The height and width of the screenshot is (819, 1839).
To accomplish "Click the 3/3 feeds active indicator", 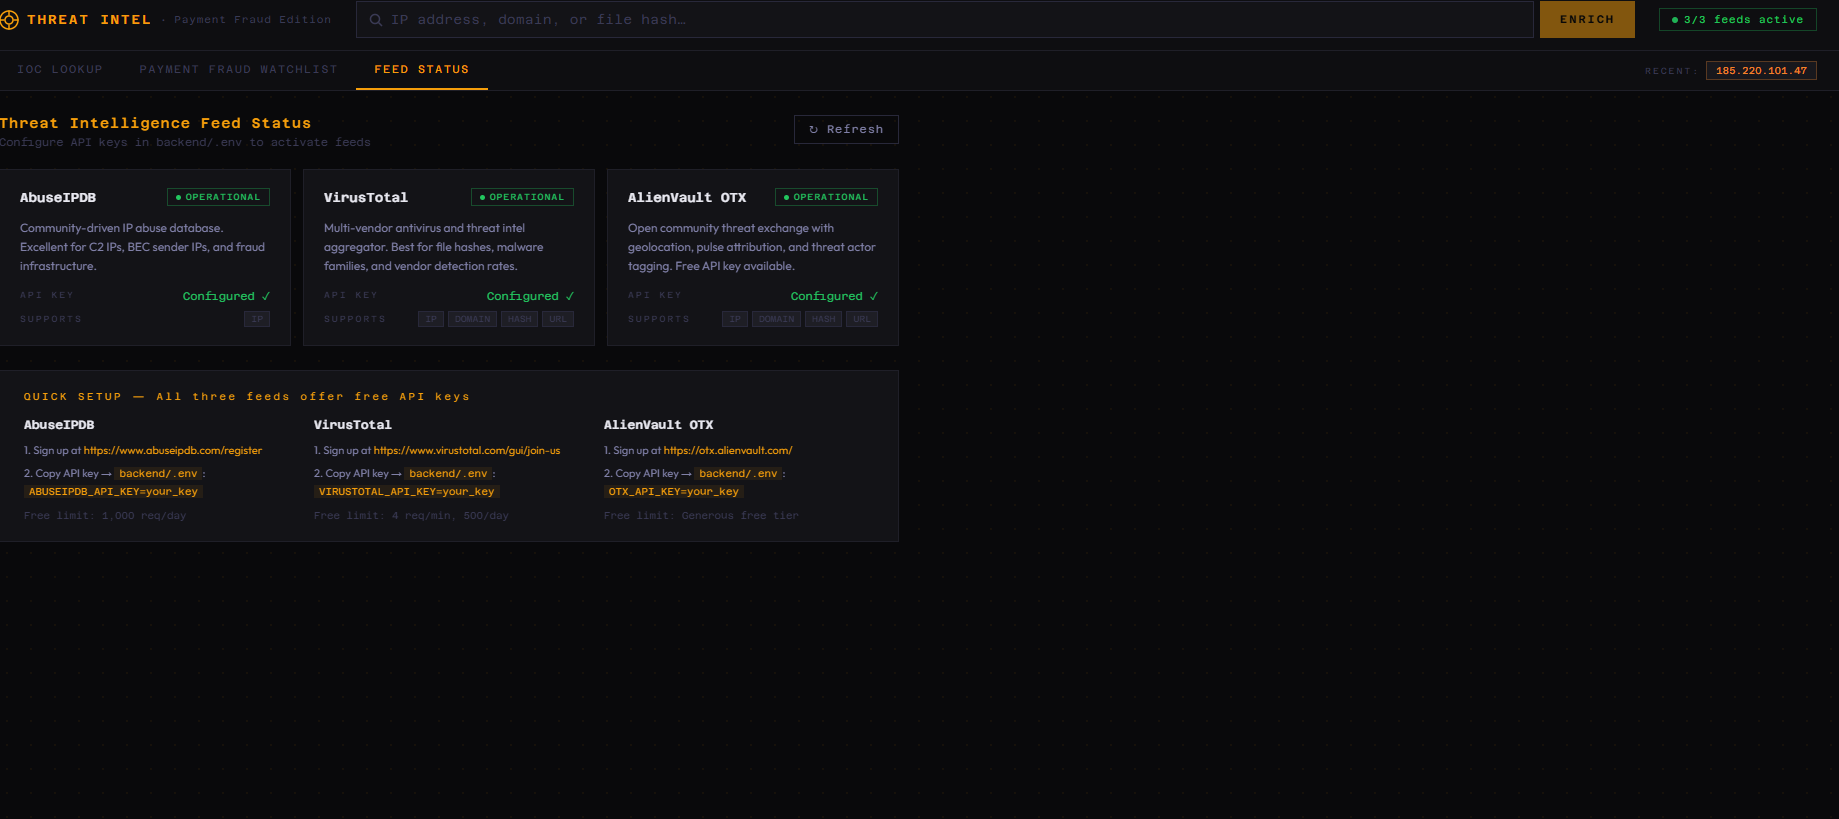I will tap(1738, 20).
